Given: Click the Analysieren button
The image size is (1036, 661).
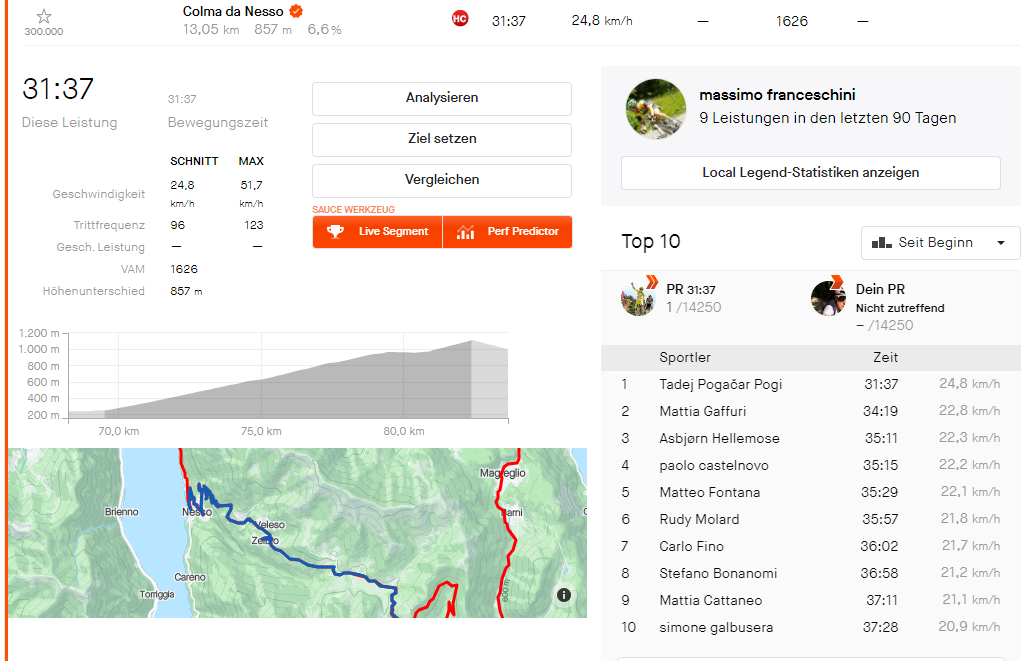Looking at the screenshot, I should click(x=442, y=98).
